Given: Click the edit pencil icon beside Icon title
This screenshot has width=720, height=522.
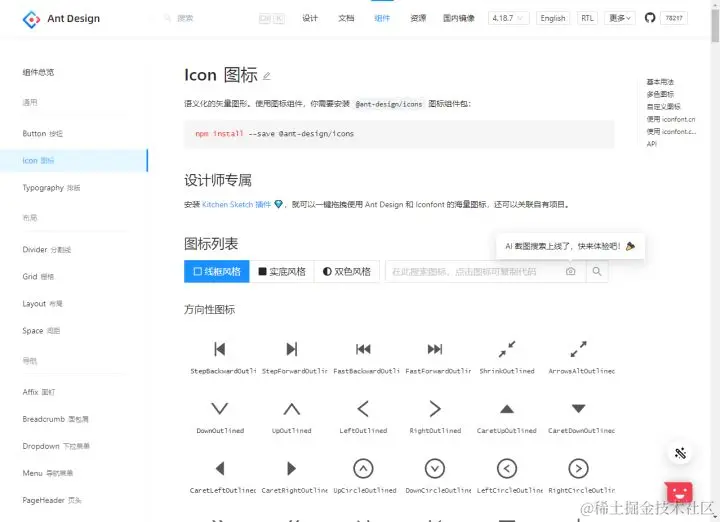Looking at the screenshot, I should [x=267, y=76].
